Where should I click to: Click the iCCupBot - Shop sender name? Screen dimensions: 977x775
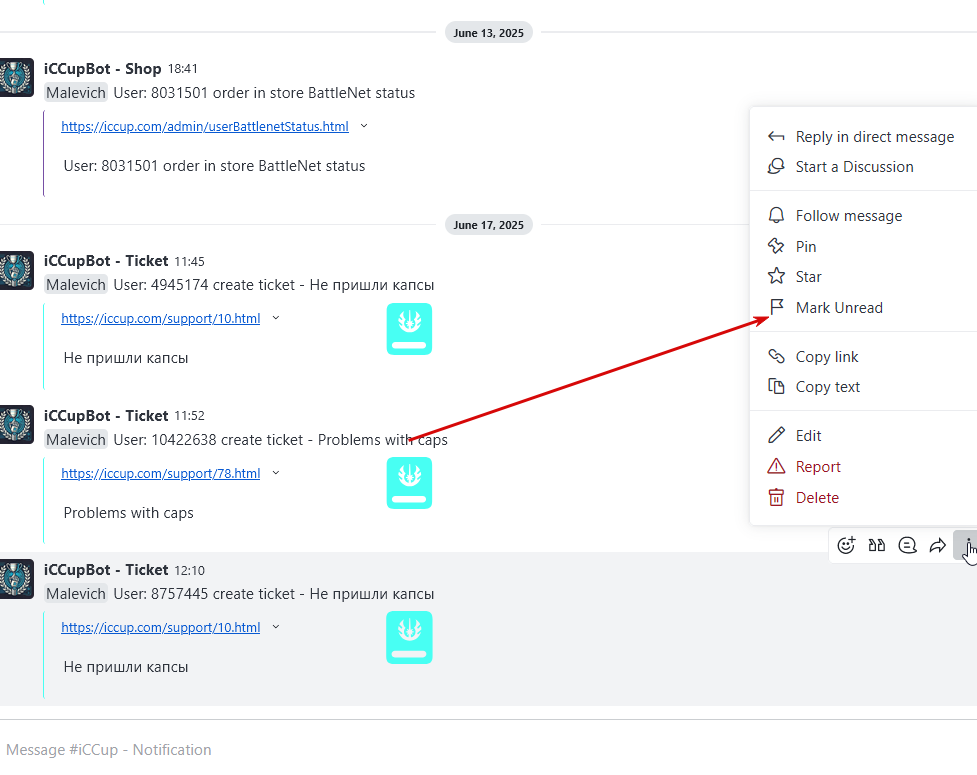tap(102, 69)
